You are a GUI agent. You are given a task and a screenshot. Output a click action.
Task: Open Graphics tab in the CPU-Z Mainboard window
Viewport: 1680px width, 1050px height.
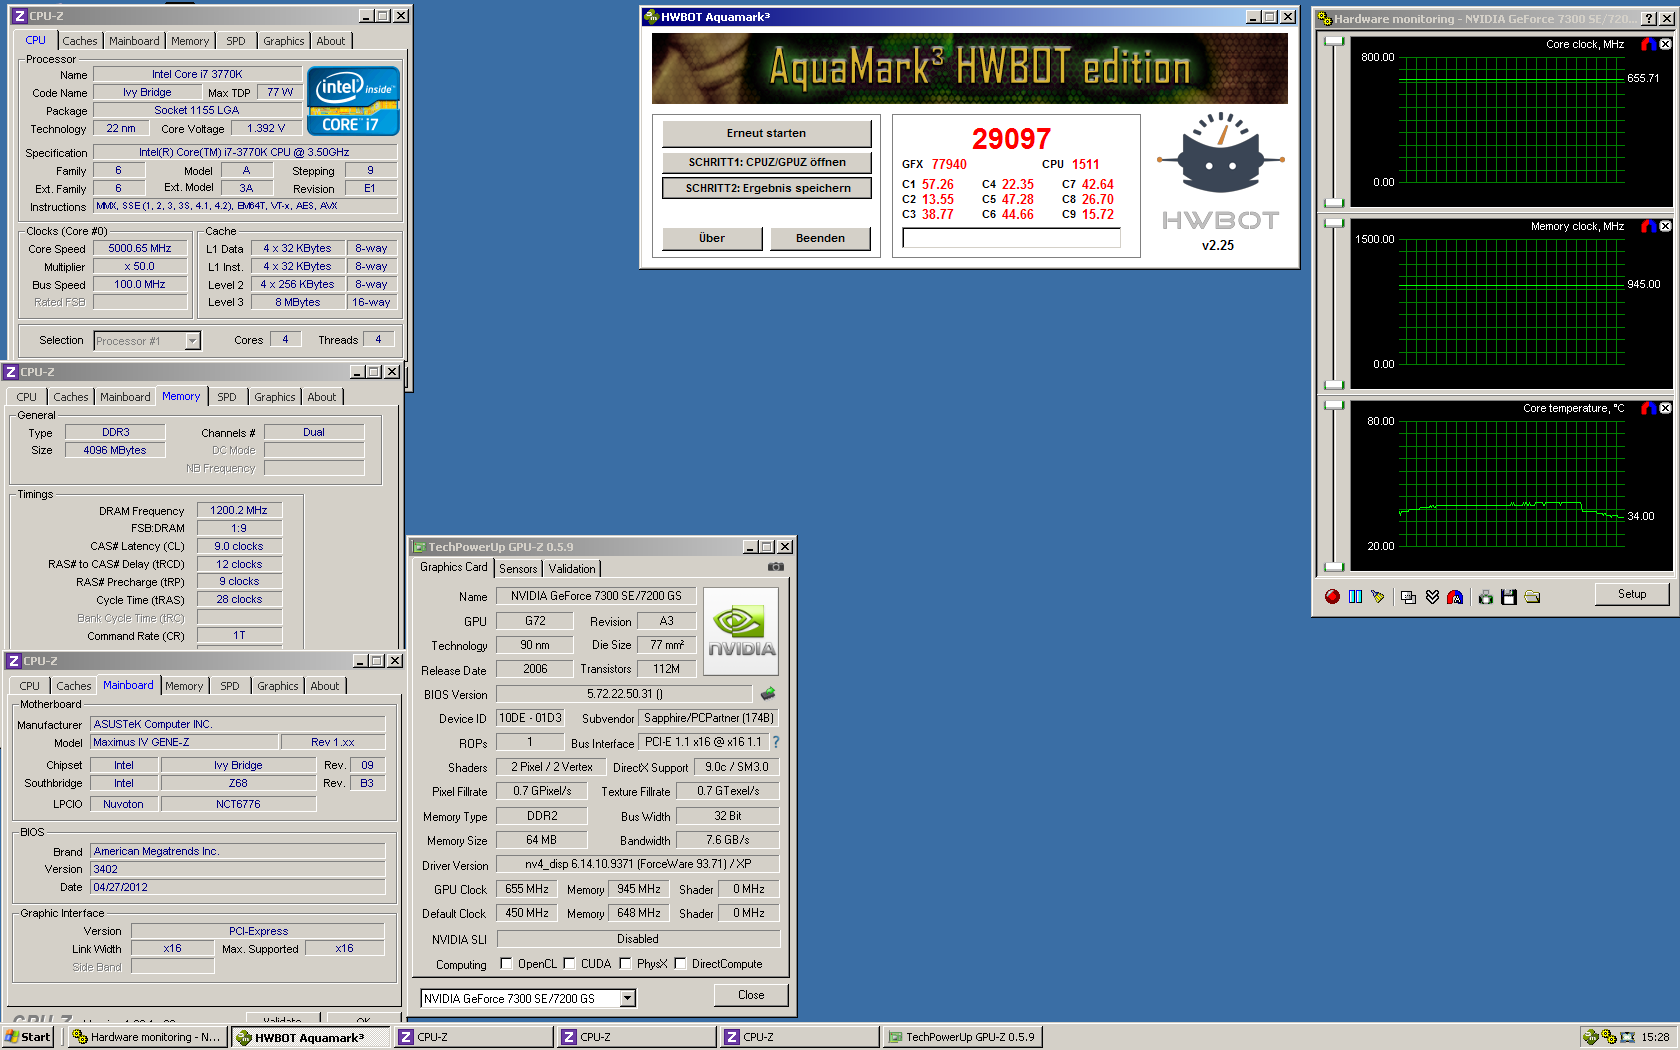pos(278,686)
